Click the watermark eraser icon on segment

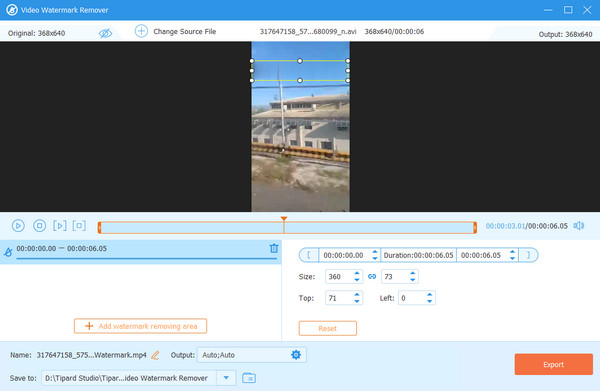pos(8,252)
